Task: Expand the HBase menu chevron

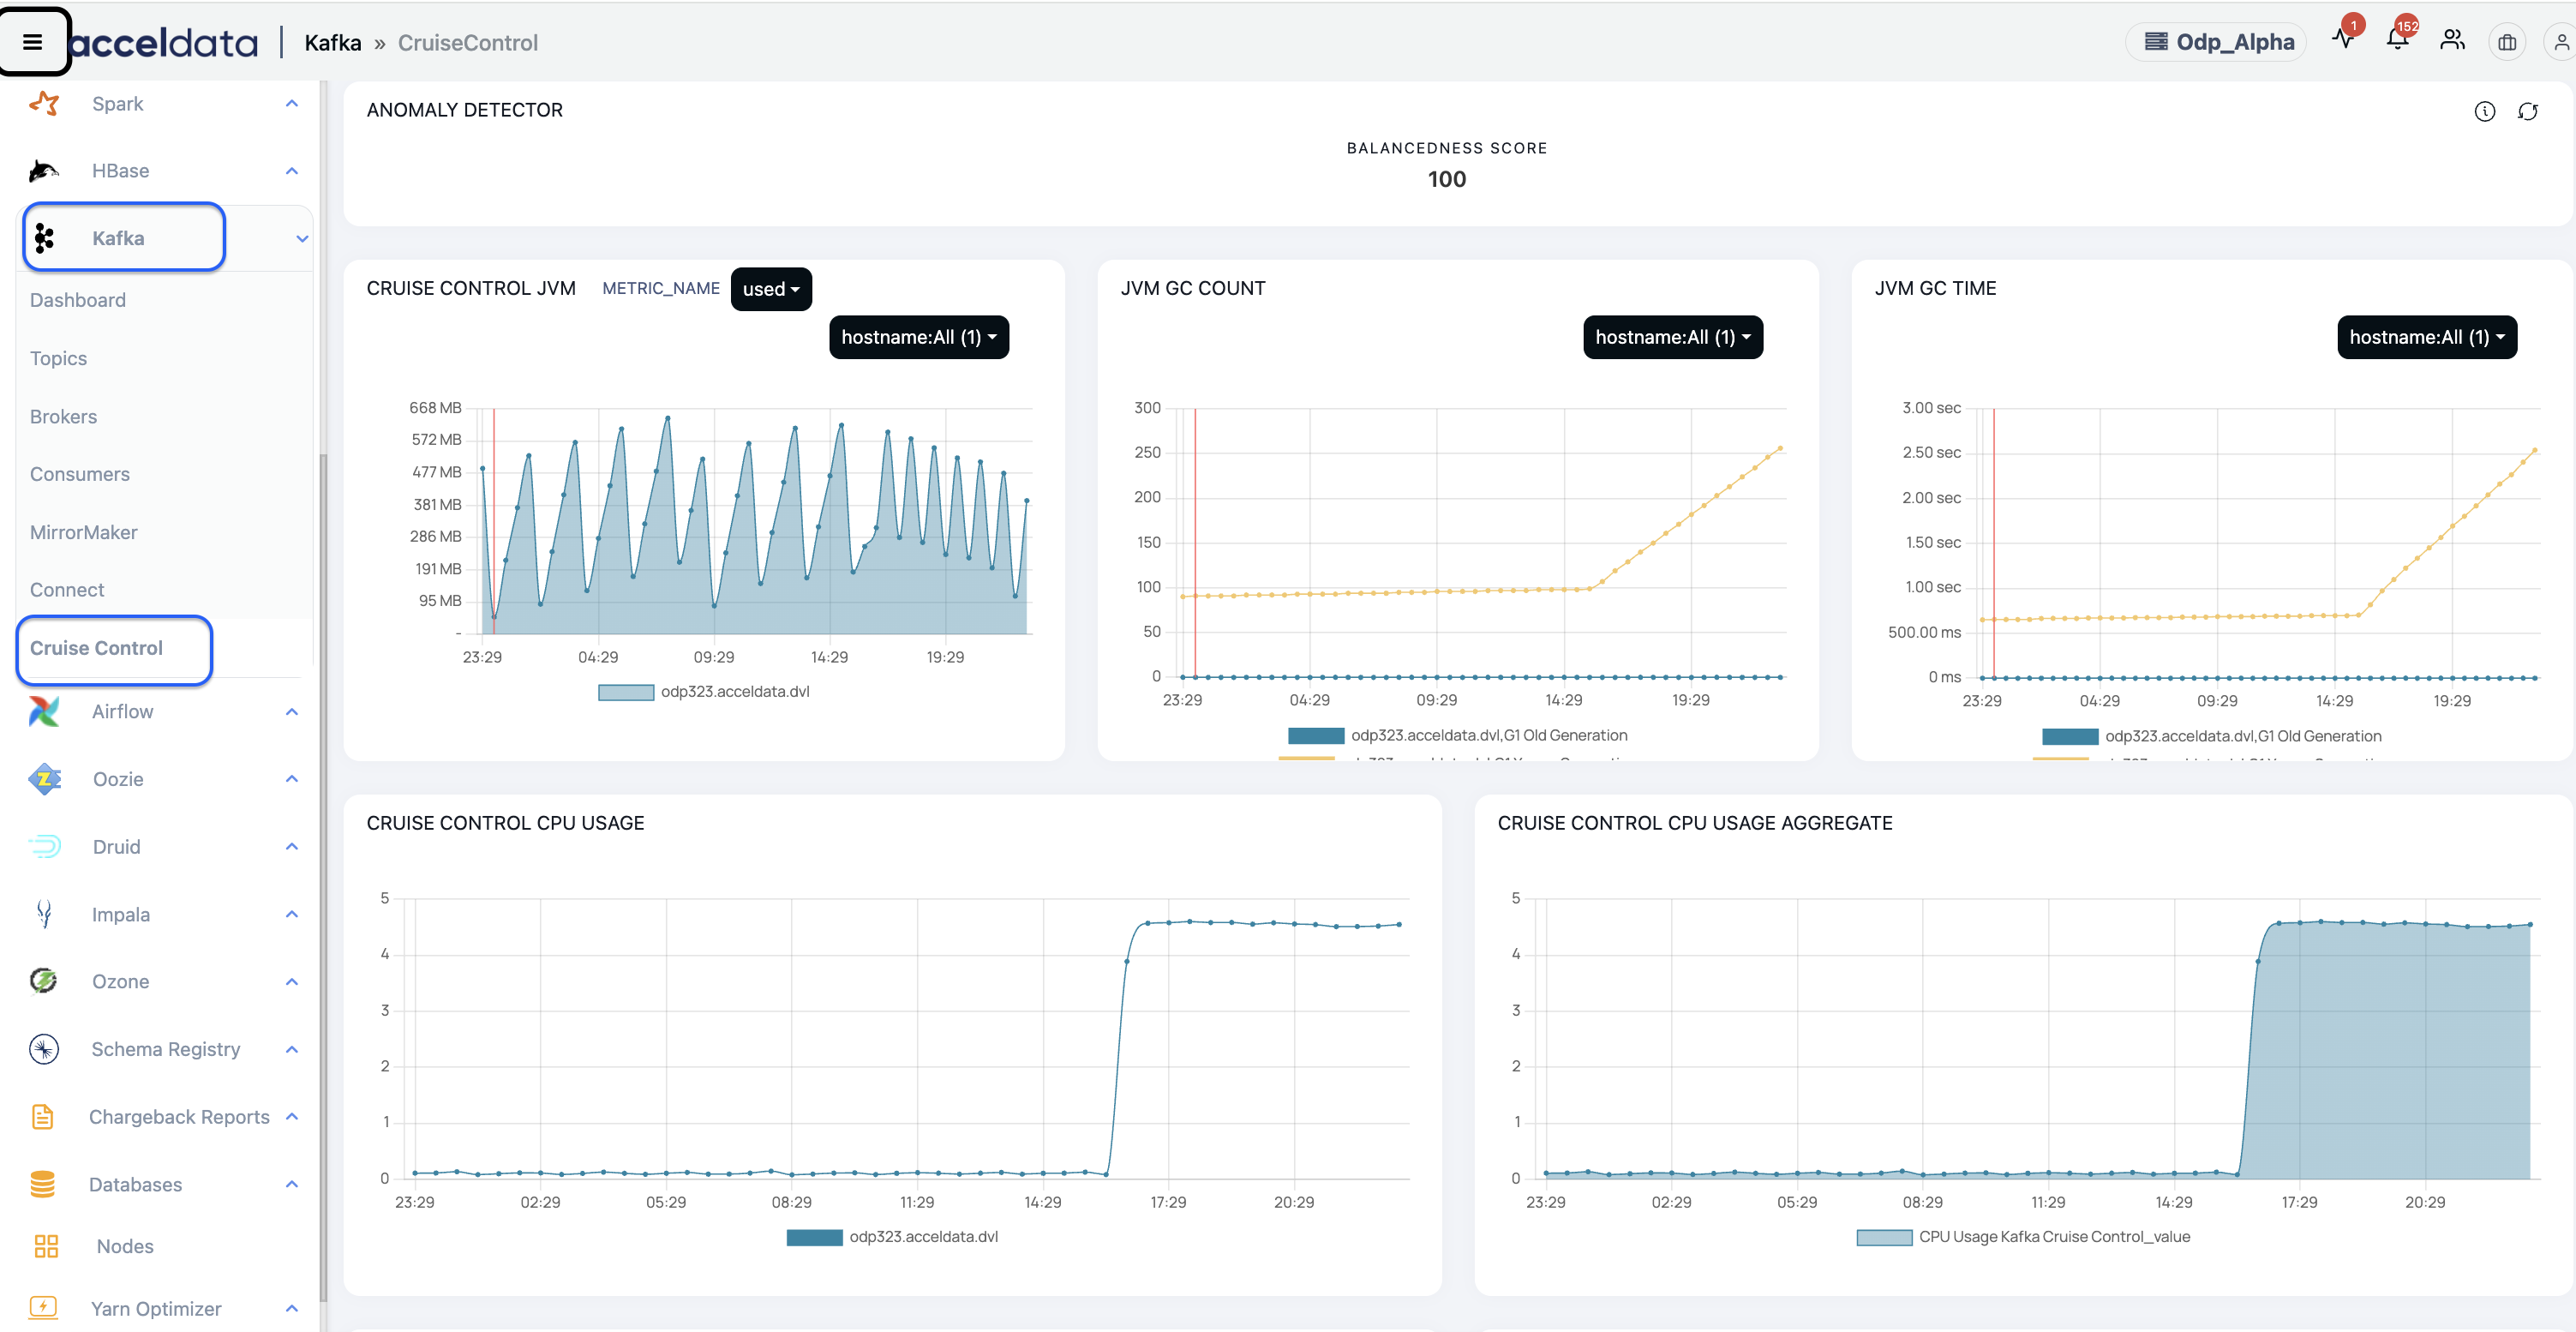Action: (x=292, y=171)
